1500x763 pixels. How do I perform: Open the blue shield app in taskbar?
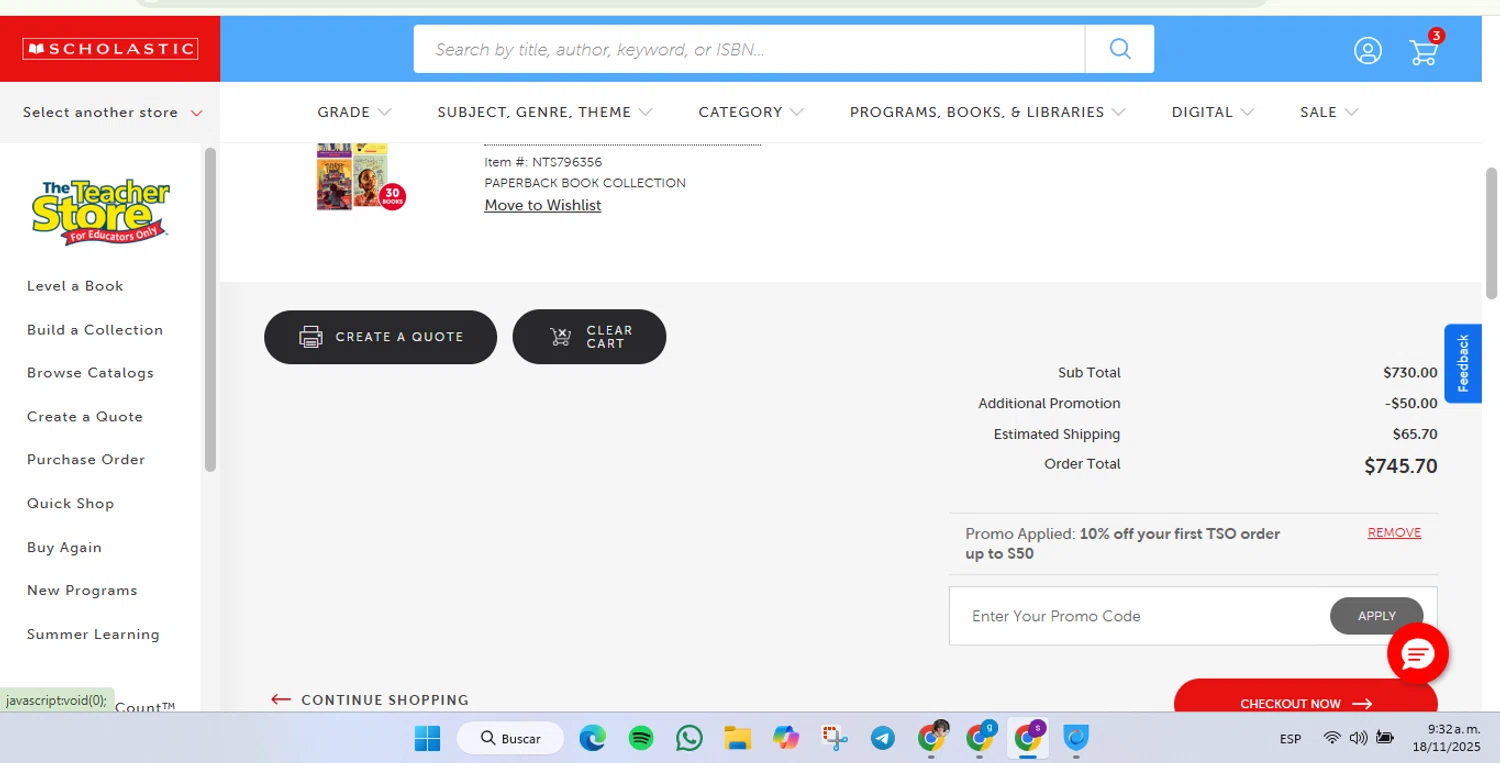(1076, 738)
